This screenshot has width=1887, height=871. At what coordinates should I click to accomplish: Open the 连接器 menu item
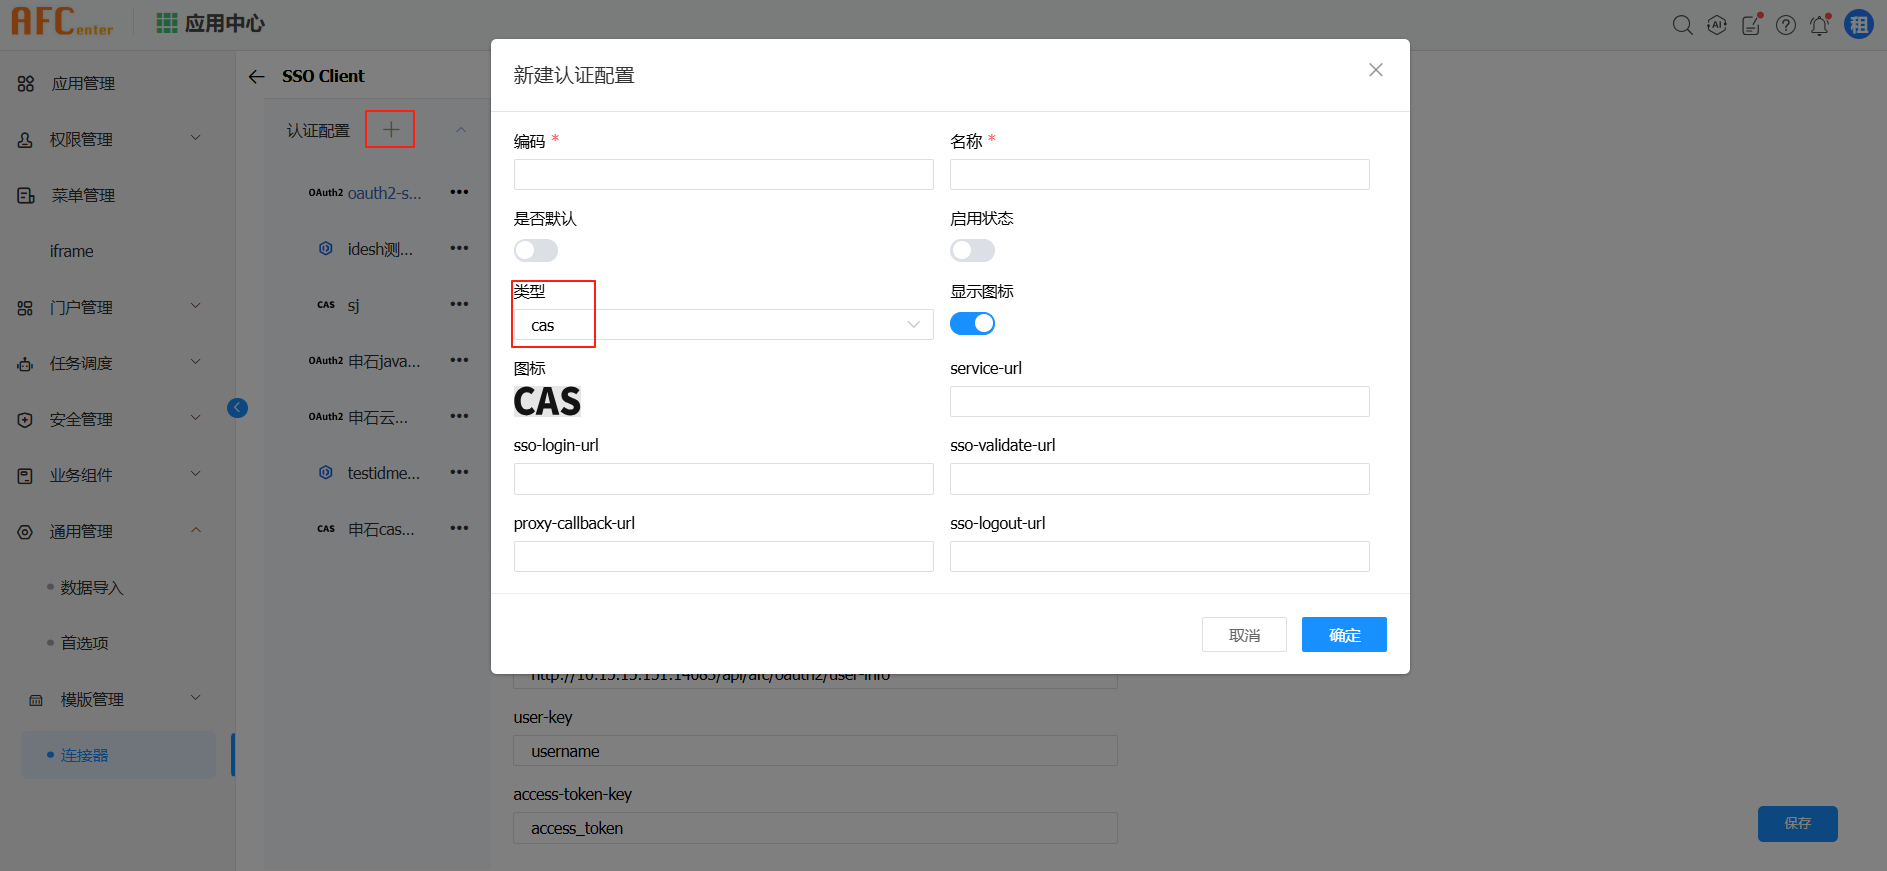pyautogui.click(x=85, y=755)
